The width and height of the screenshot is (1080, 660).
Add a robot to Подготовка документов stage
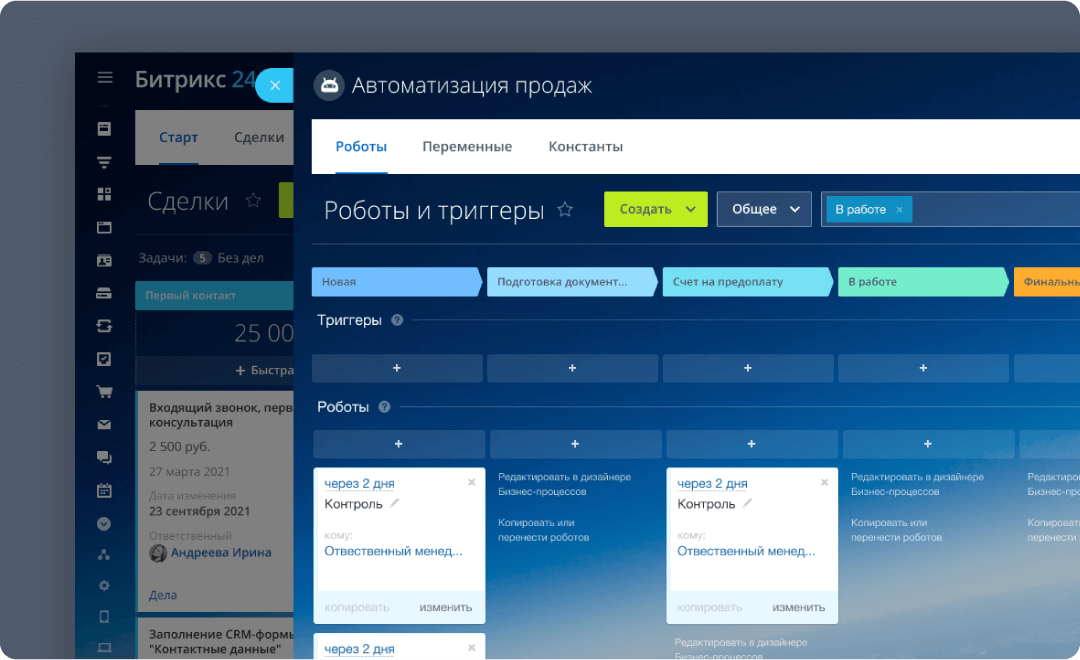click(575, 444)
